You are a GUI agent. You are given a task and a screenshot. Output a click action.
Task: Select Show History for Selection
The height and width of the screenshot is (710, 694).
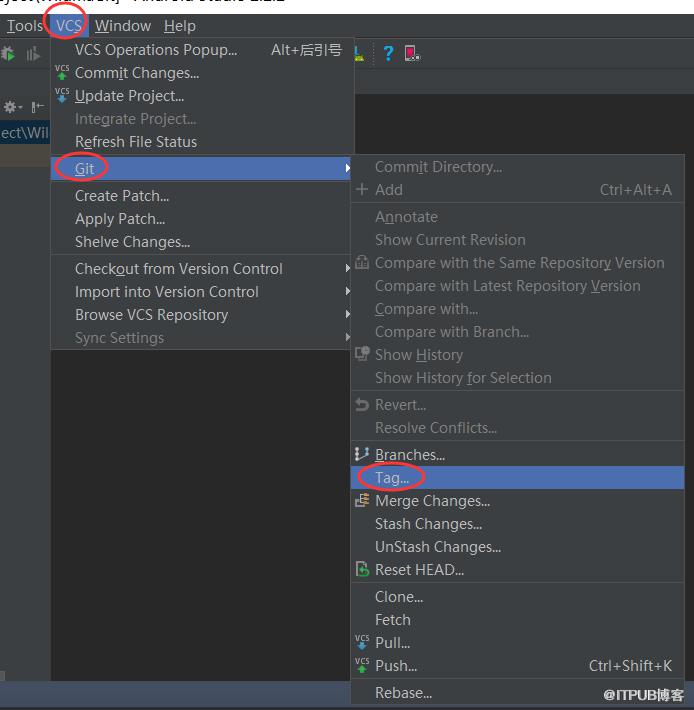(x=517, y=378)
